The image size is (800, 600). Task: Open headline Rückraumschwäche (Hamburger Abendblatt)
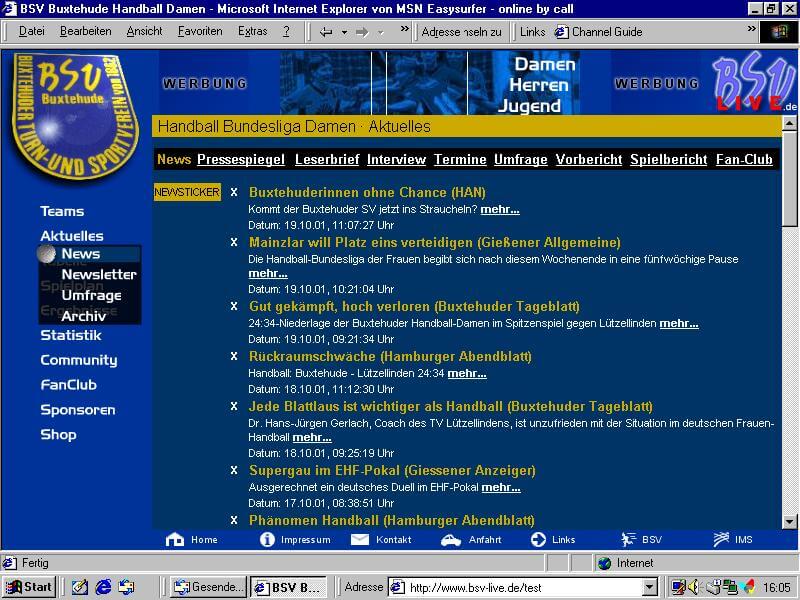point(390,357)
